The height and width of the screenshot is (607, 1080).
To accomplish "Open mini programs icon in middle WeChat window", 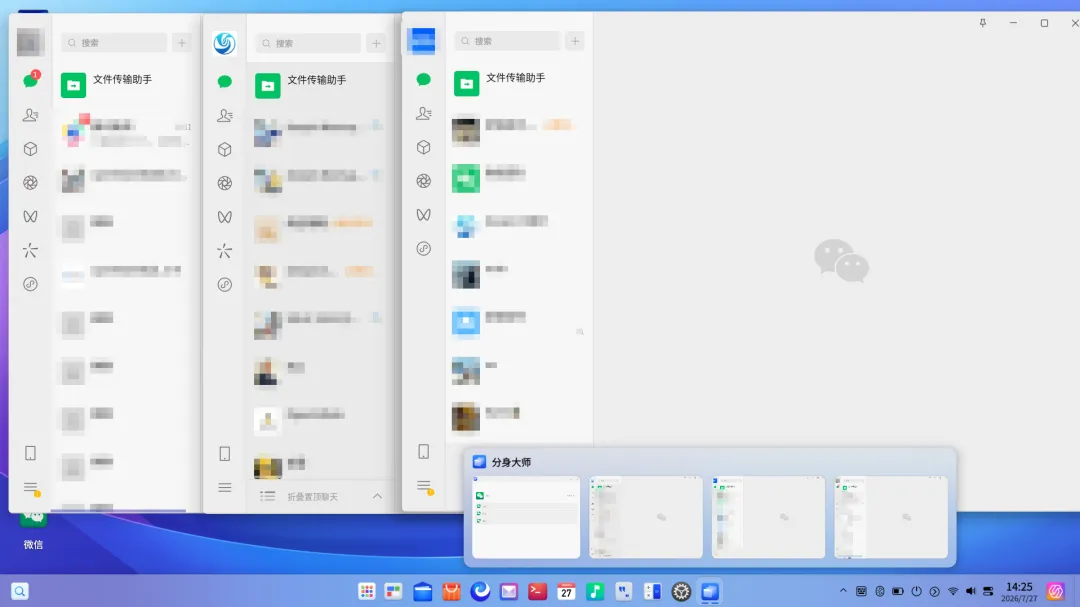I will tap(225, 285).
